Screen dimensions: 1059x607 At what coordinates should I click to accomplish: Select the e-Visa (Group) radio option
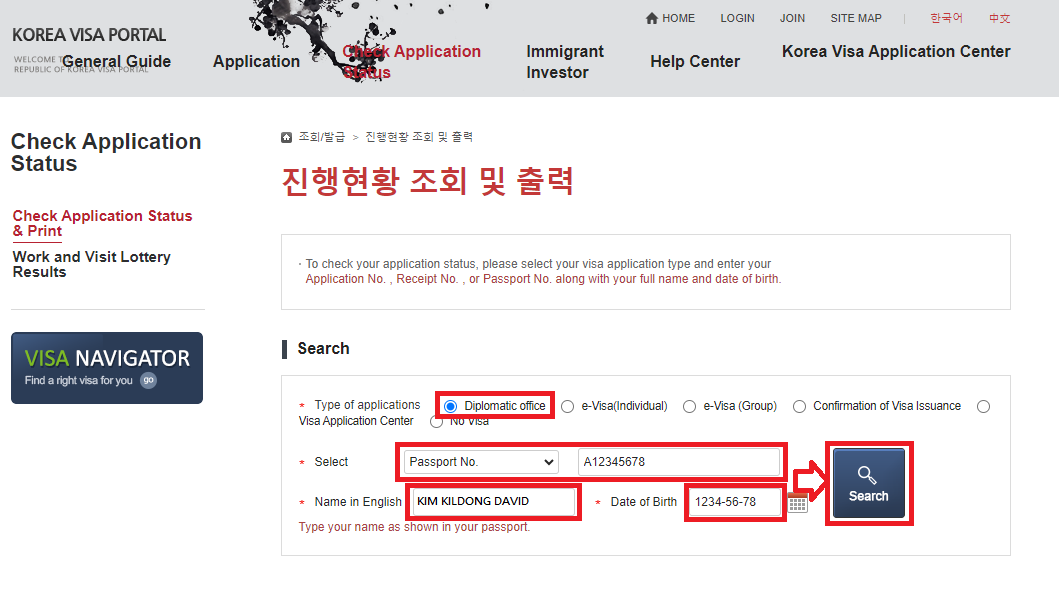689,406
